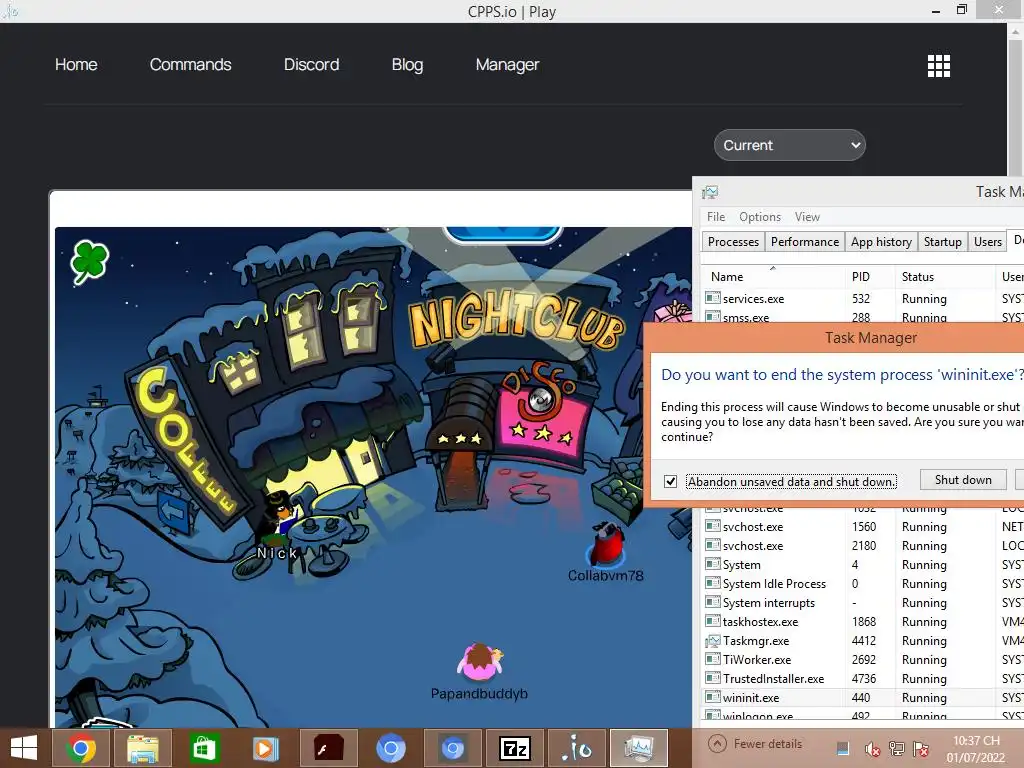Image resolution: width=1024 pixels, height=768 pixels.
Task: Switch to the Processes tab
Action: click(733, 242)
